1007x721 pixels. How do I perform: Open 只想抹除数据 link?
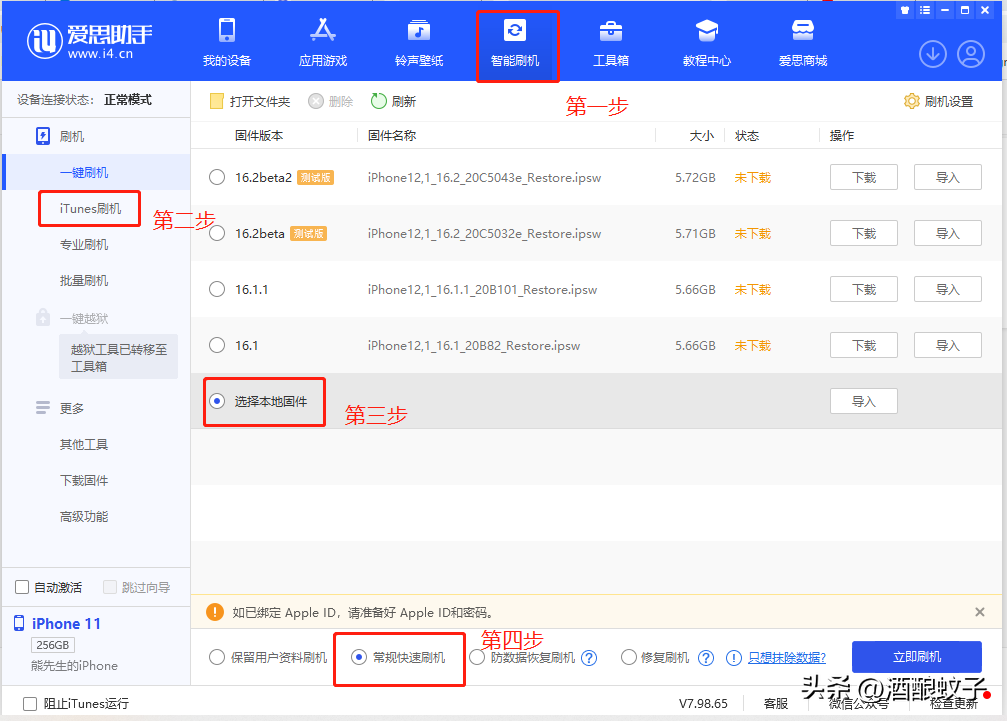[787, 657]
